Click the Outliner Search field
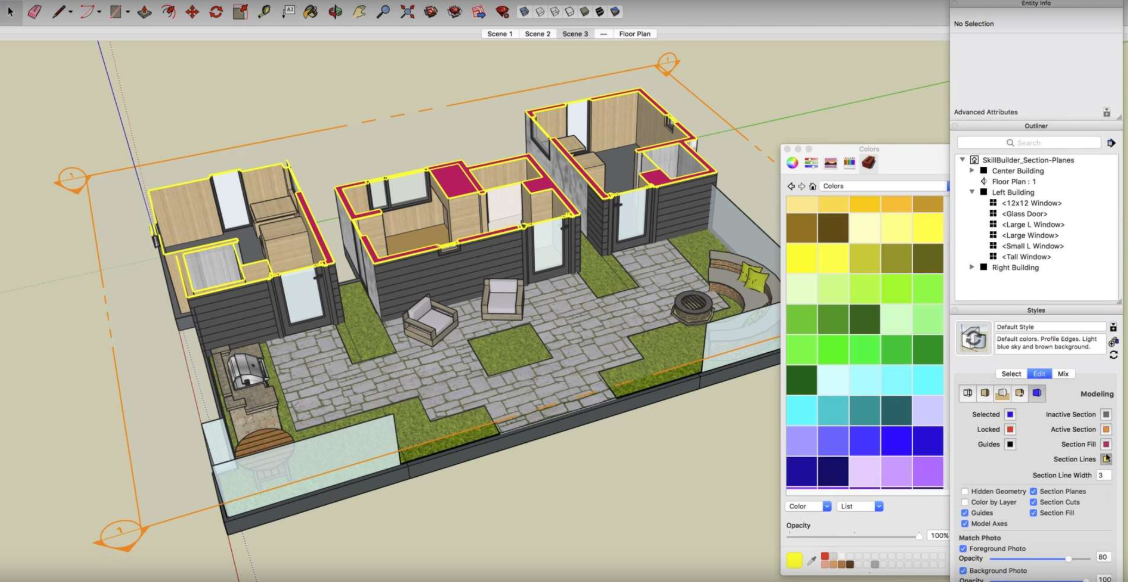1128x582 pixels. coord(1029,143)
